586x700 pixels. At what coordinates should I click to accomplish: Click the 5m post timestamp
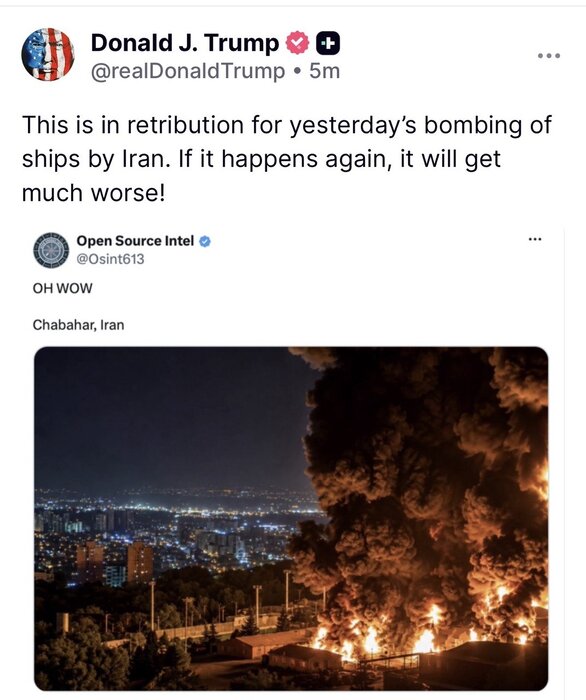point(324,71)
